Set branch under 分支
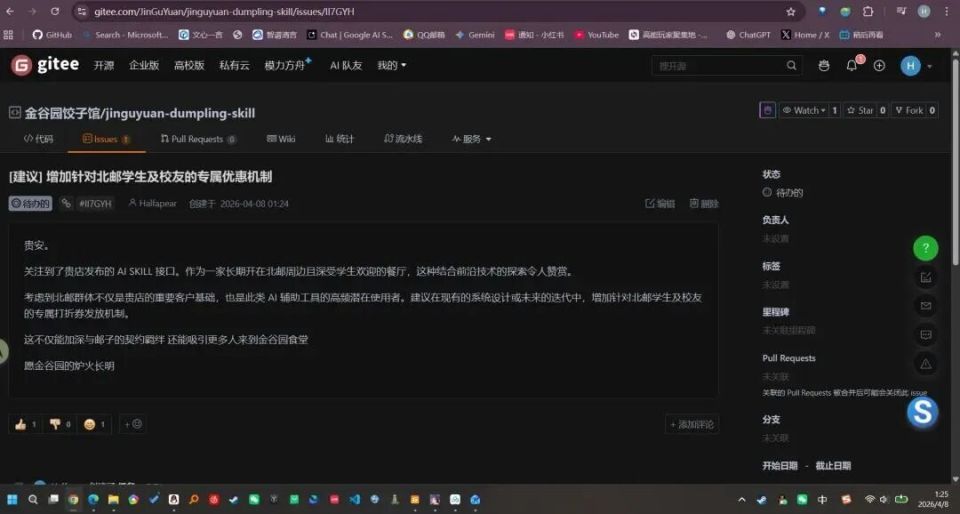Image resolution: width=960 pixels, height=514 pixels. [x=775, y=438]
